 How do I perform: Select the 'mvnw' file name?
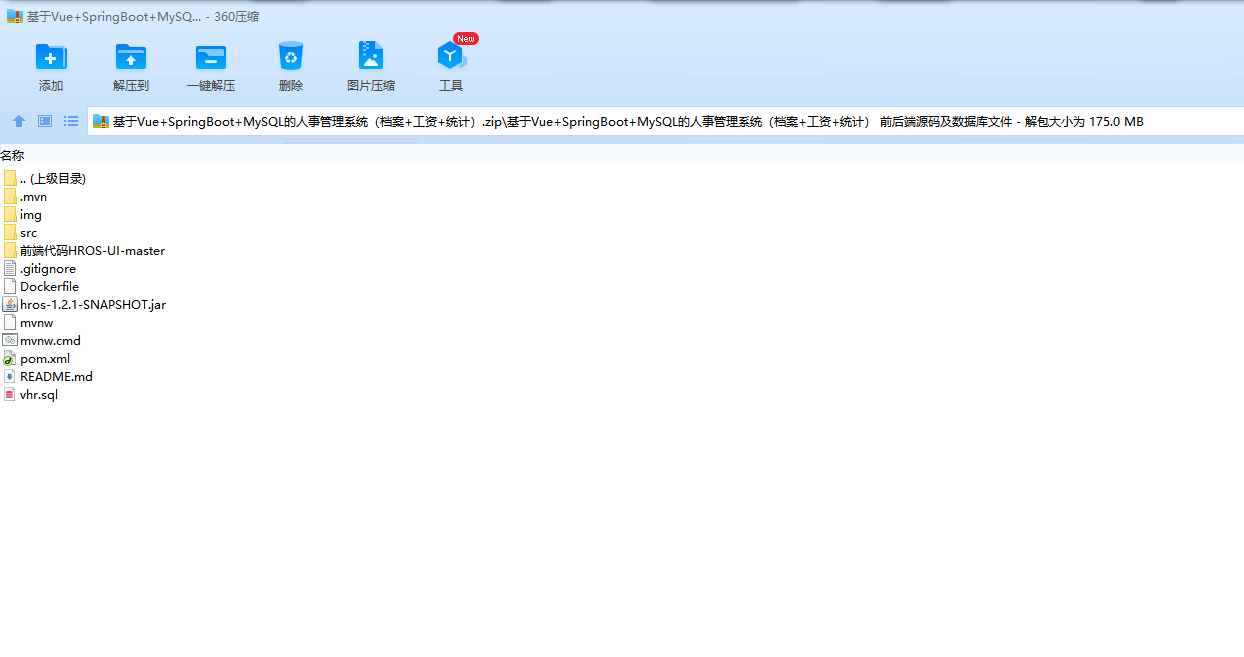36,323
